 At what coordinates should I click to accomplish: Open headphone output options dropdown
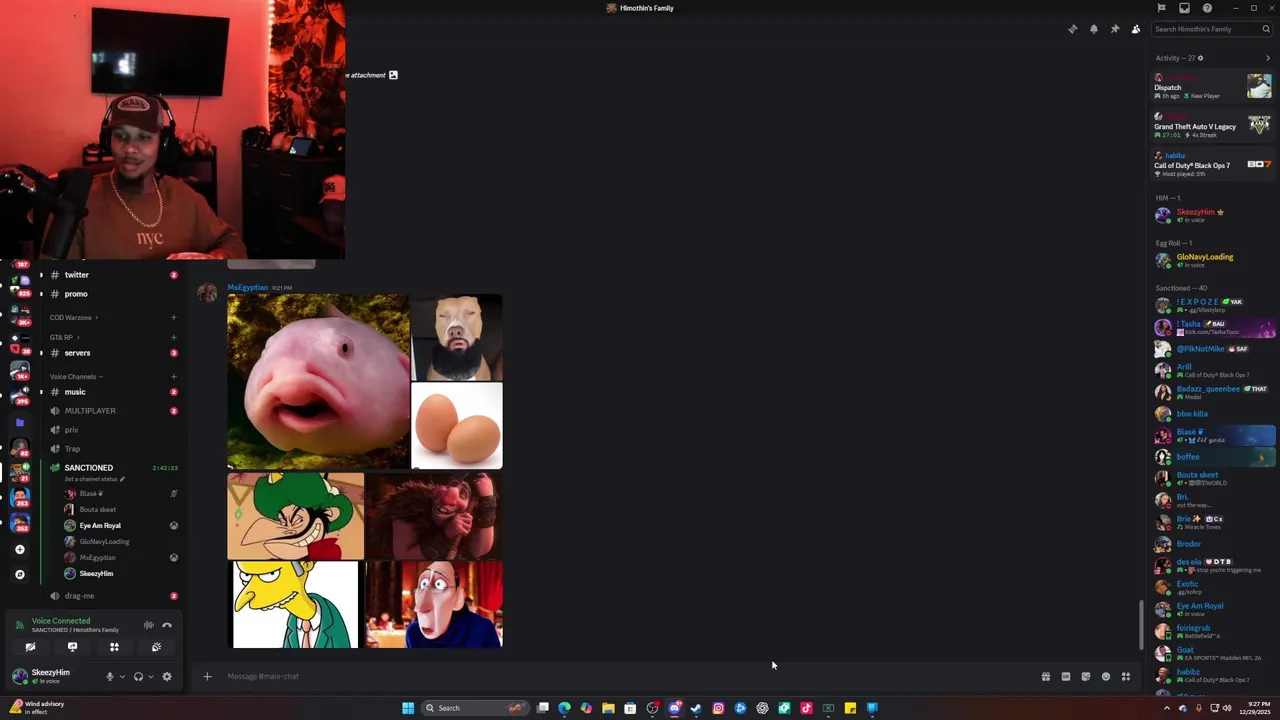coord(151,676)
